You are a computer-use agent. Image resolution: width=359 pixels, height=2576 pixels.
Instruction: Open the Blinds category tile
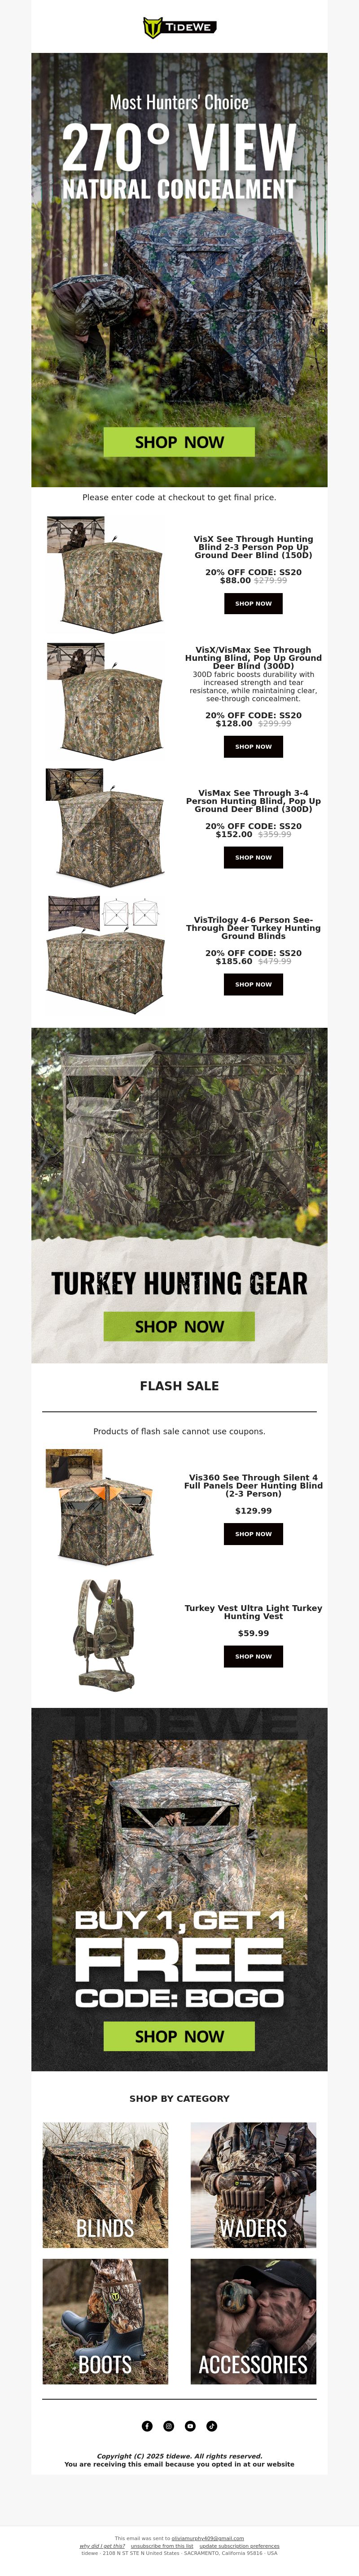click(105, 2185)
